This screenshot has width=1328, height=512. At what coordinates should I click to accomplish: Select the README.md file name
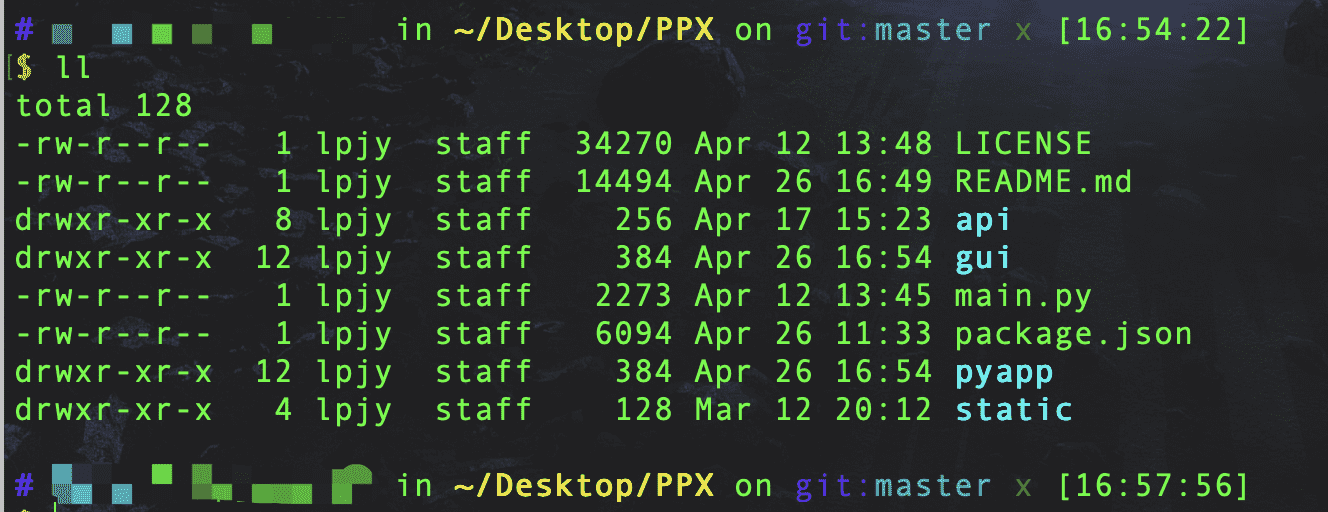[1043, 182]
